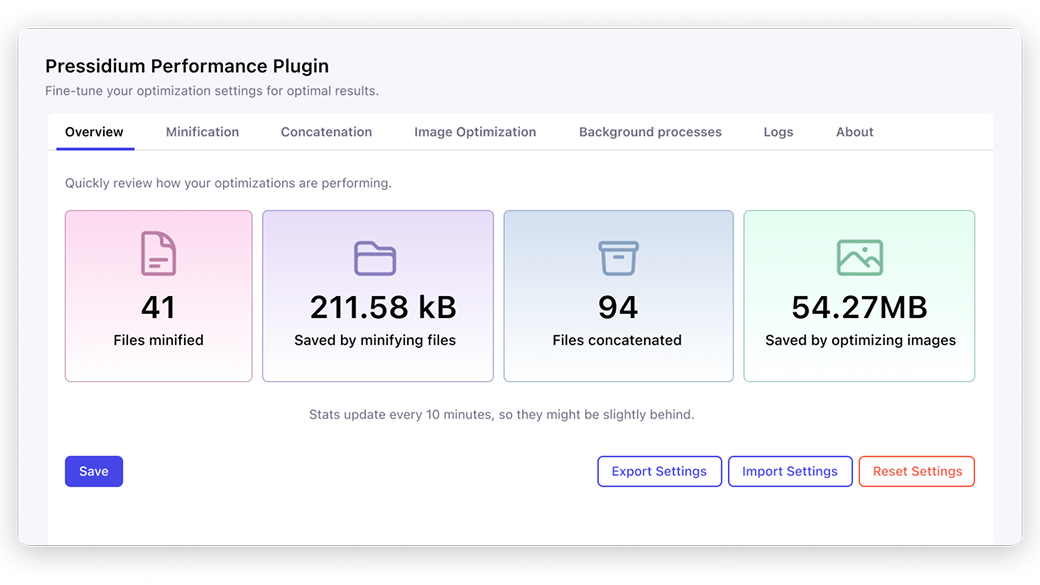Click the Pressidium Performance Plugin heading
The image size is (1040, 585).
click(187, 66)
